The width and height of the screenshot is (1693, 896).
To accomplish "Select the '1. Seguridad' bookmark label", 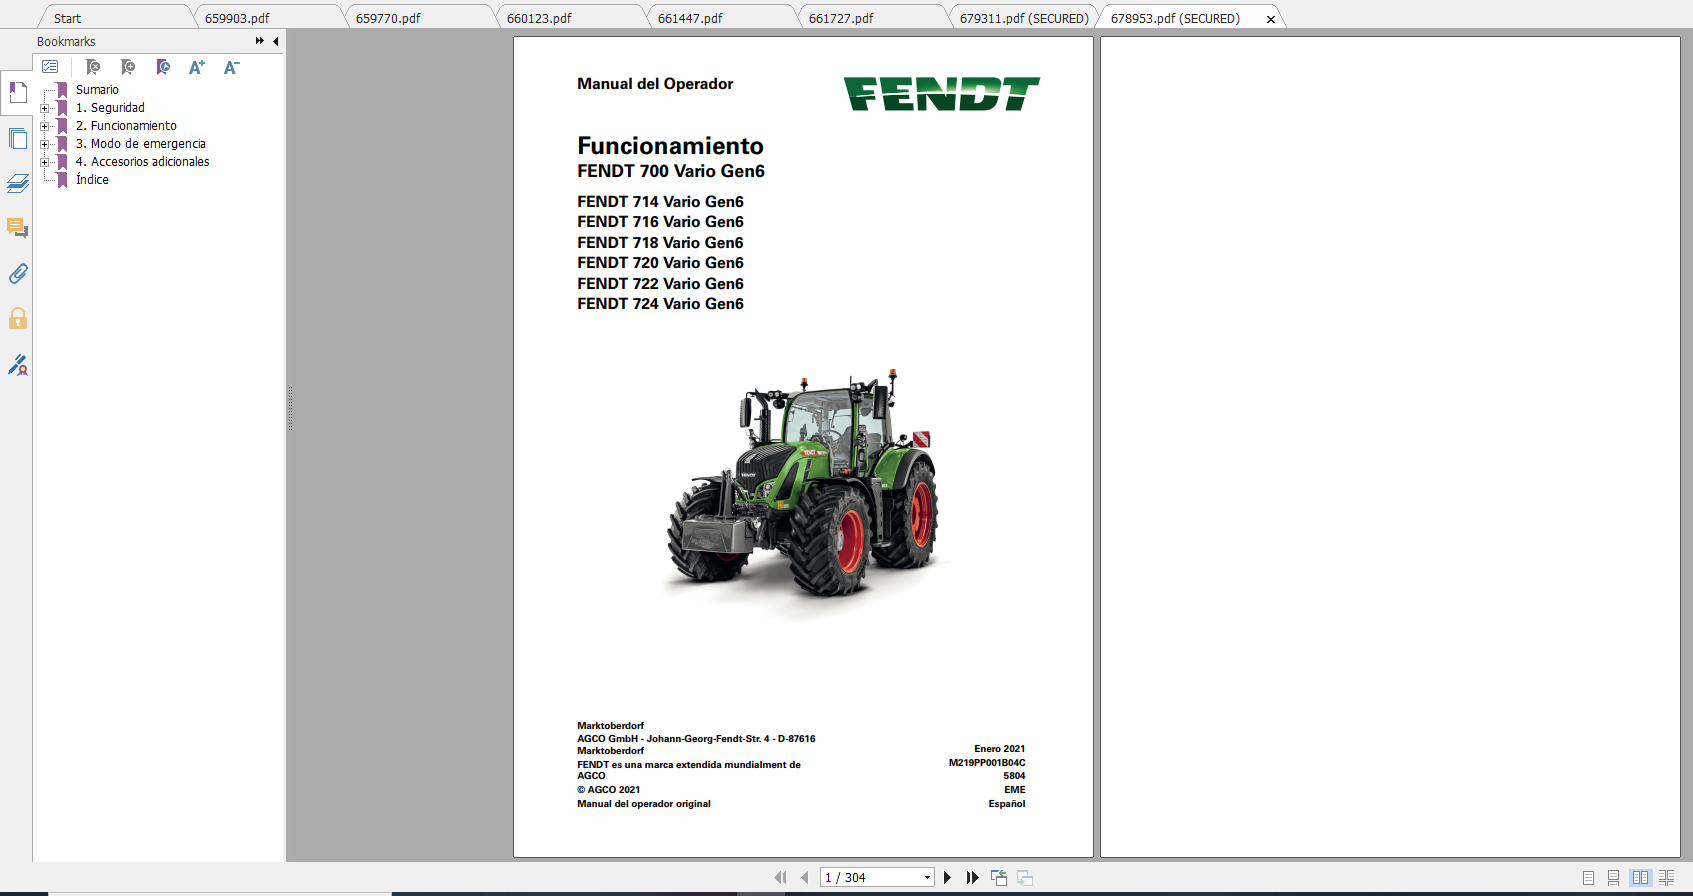I will tap(110, 108).
